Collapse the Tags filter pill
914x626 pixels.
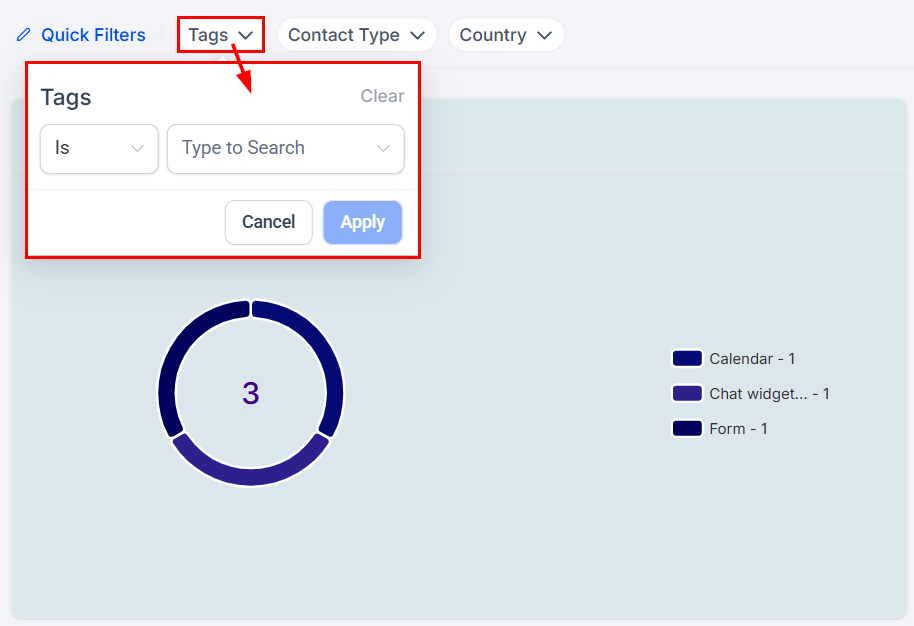pos(220,35)
